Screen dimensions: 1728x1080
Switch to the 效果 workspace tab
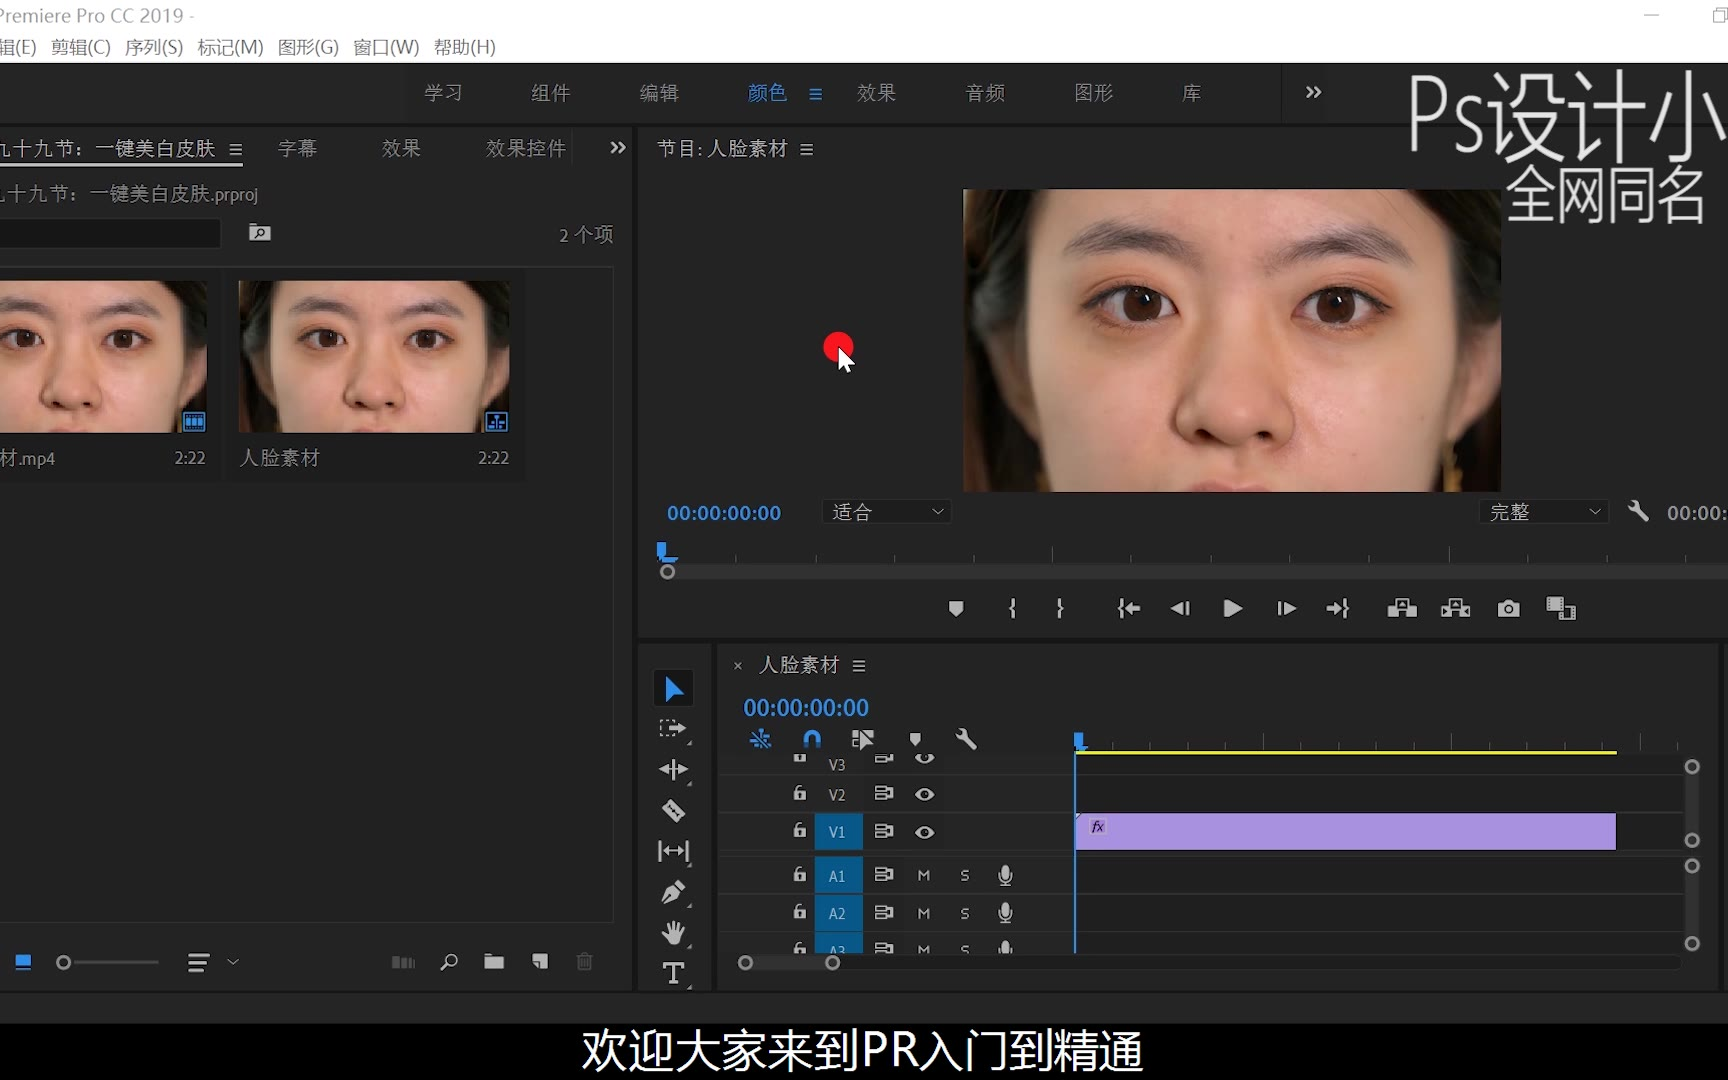pyautogui.click(x=876, y=93)
